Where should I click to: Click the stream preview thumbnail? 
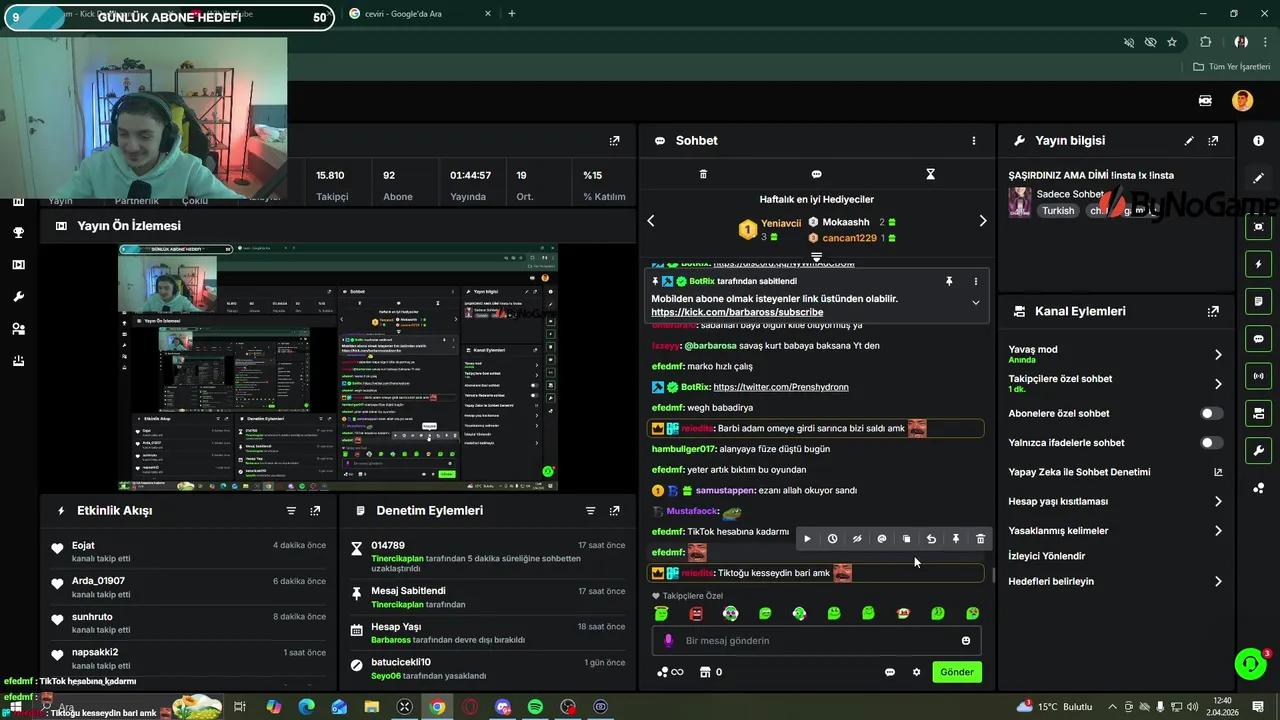338,367
